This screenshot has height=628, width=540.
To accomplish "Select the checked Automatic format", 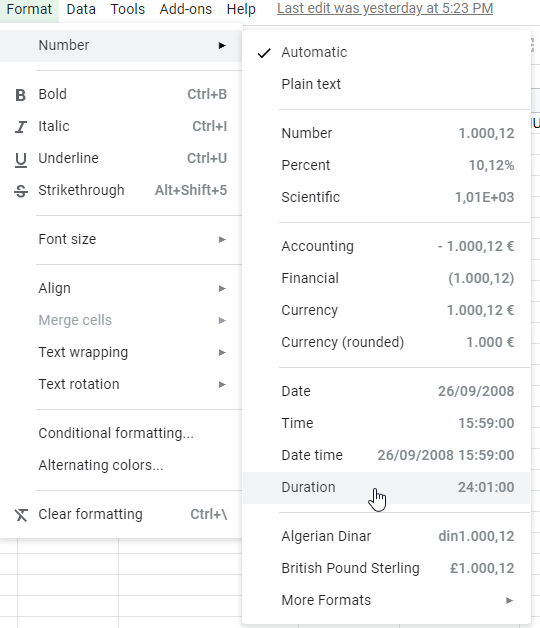I will pos(387,52).
